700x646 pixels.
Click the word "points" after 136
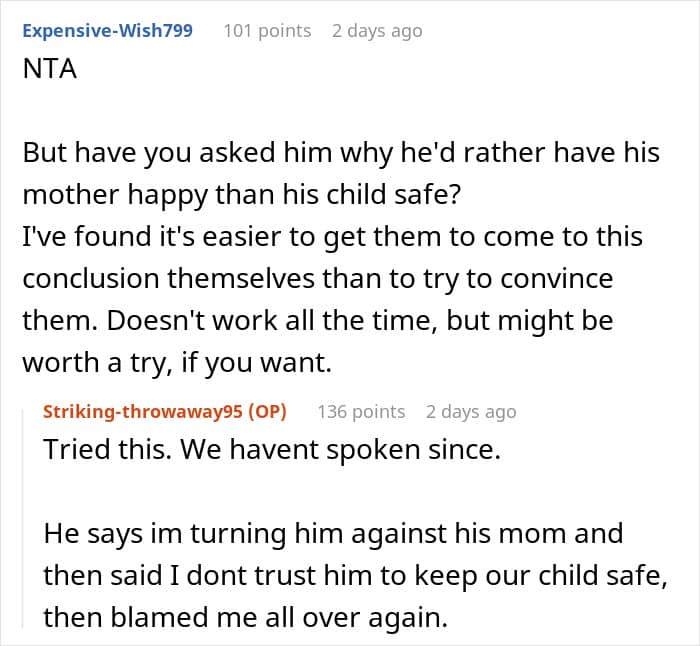378,412
